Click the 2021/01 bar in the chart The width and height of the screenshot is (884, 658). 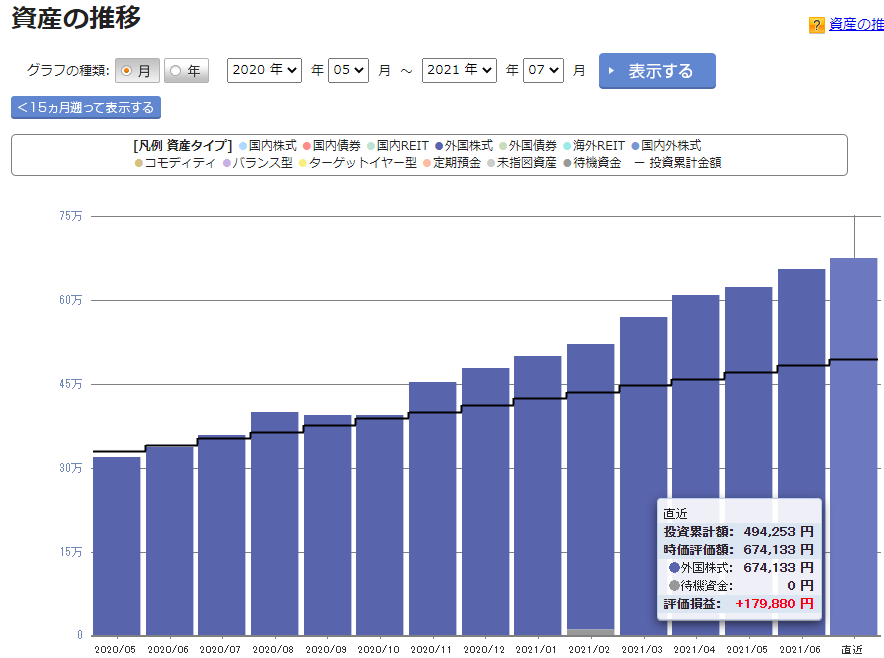(x=538, y=496)
